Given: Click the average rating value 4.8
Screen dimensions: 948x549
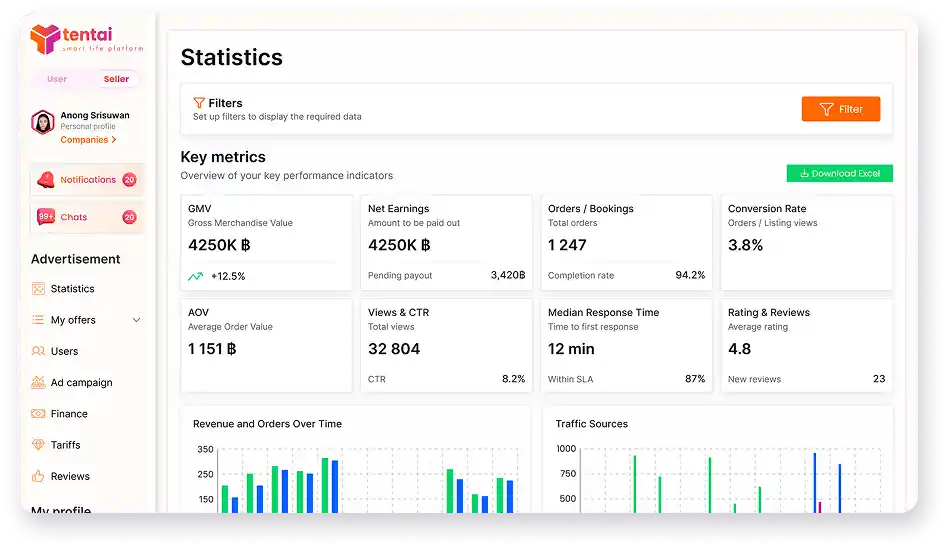Looking at the screenshot, I should 739,349.
